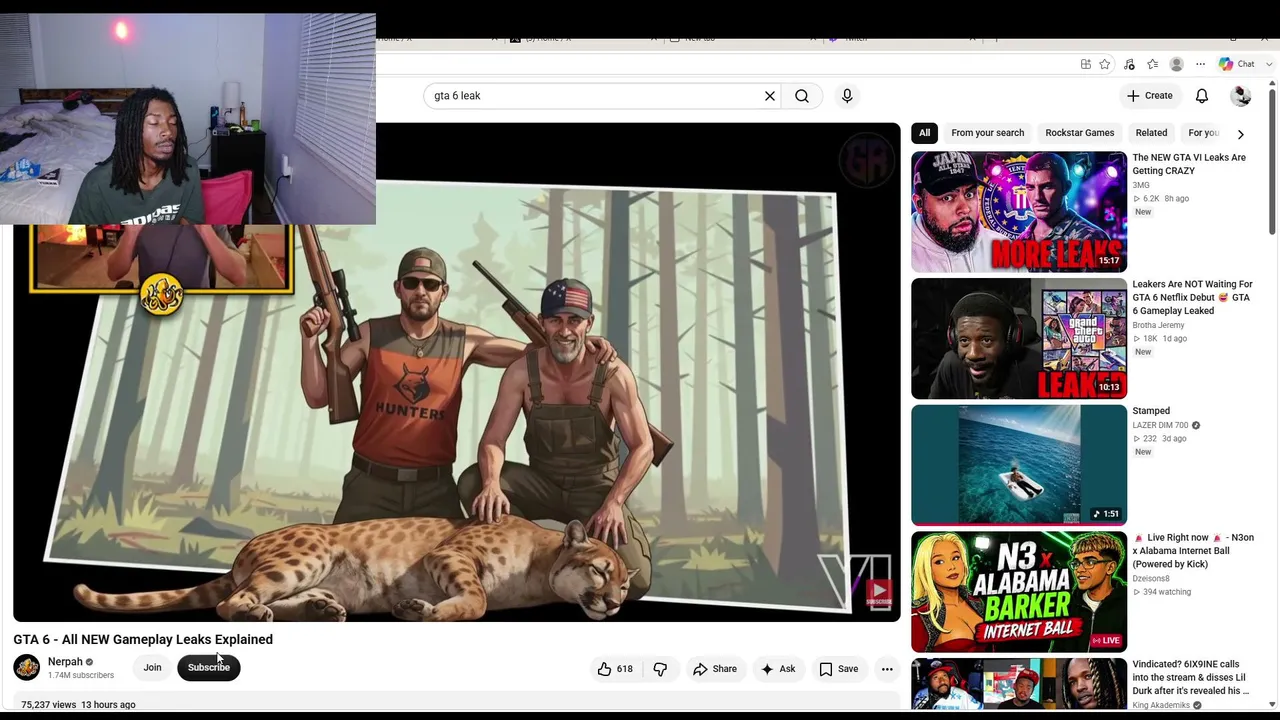Open the Nerpah channel avatar
Viewport: 1280px width, 720px height.
coord(27,667)
